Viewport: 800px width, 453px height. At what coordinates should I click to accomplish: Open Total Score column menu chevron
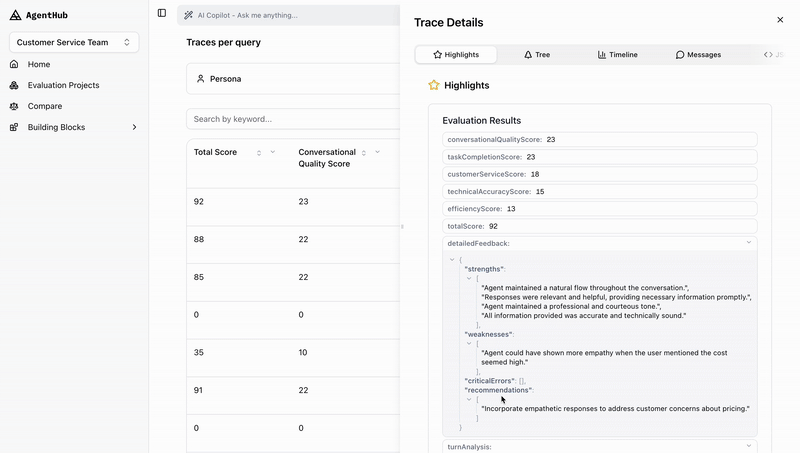coord(273,152)
